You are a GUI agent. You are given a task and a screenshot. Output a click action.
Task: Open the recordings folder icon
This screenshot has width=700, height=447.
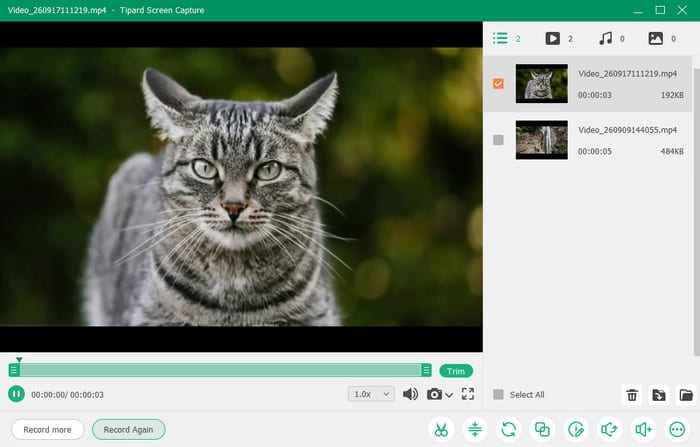click(x=686, y=395)
